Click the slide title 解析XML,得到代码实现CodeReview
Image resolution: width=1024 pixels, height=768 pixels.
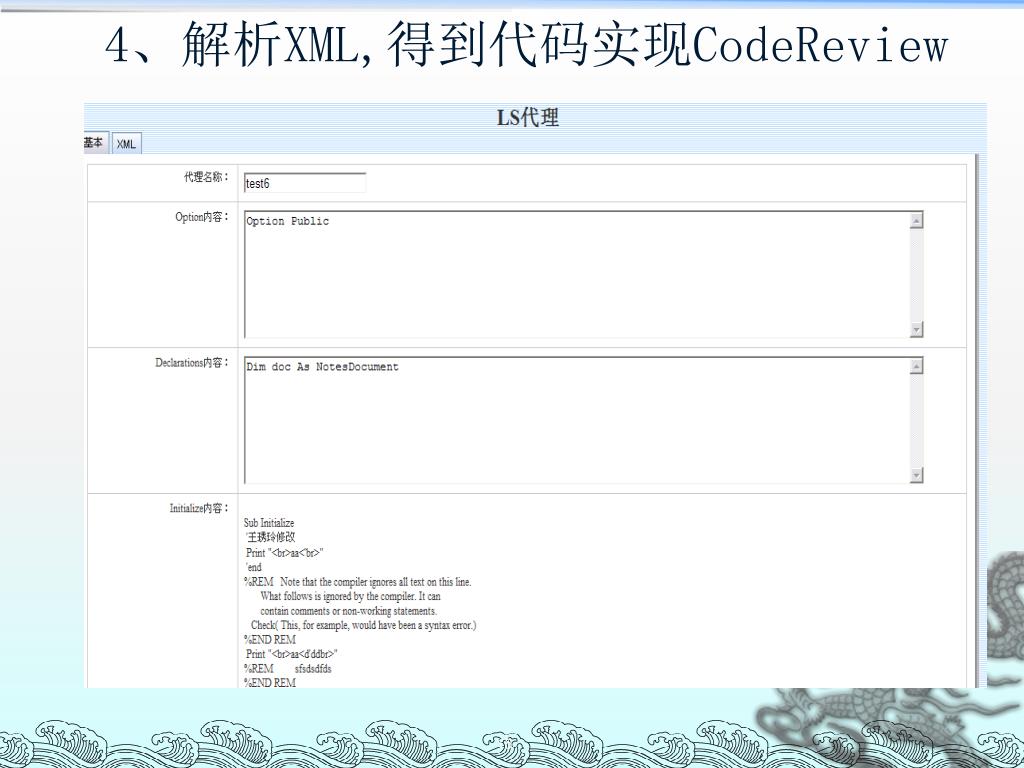coord(526,44)
